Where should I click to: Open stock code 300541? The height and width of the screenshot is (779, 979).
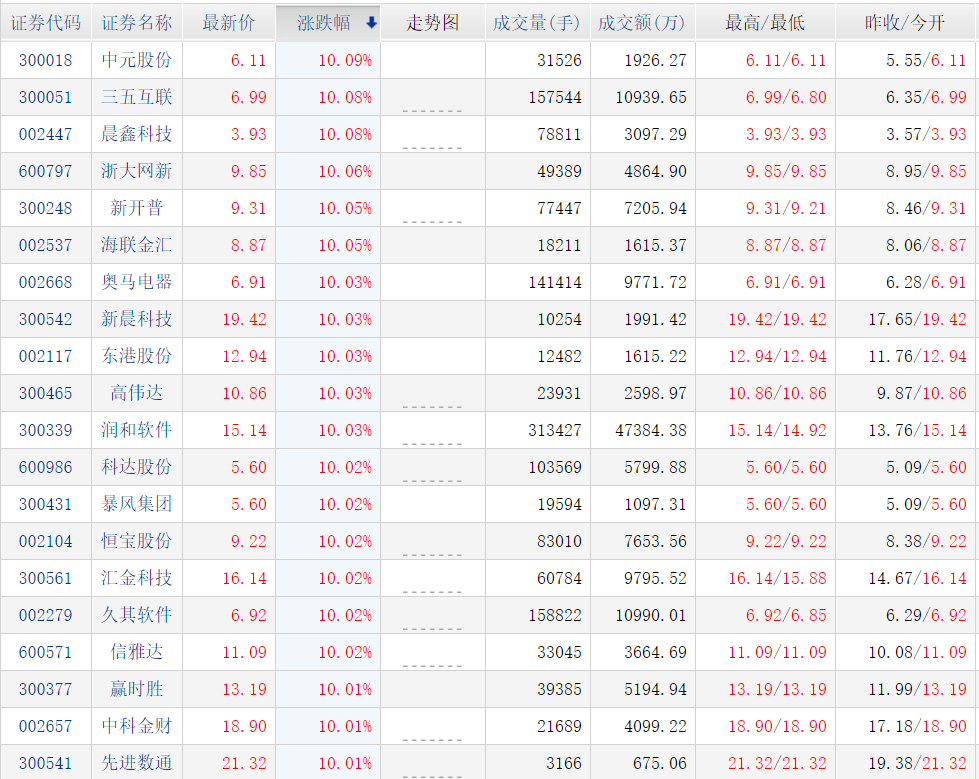(x=46, y=763)
